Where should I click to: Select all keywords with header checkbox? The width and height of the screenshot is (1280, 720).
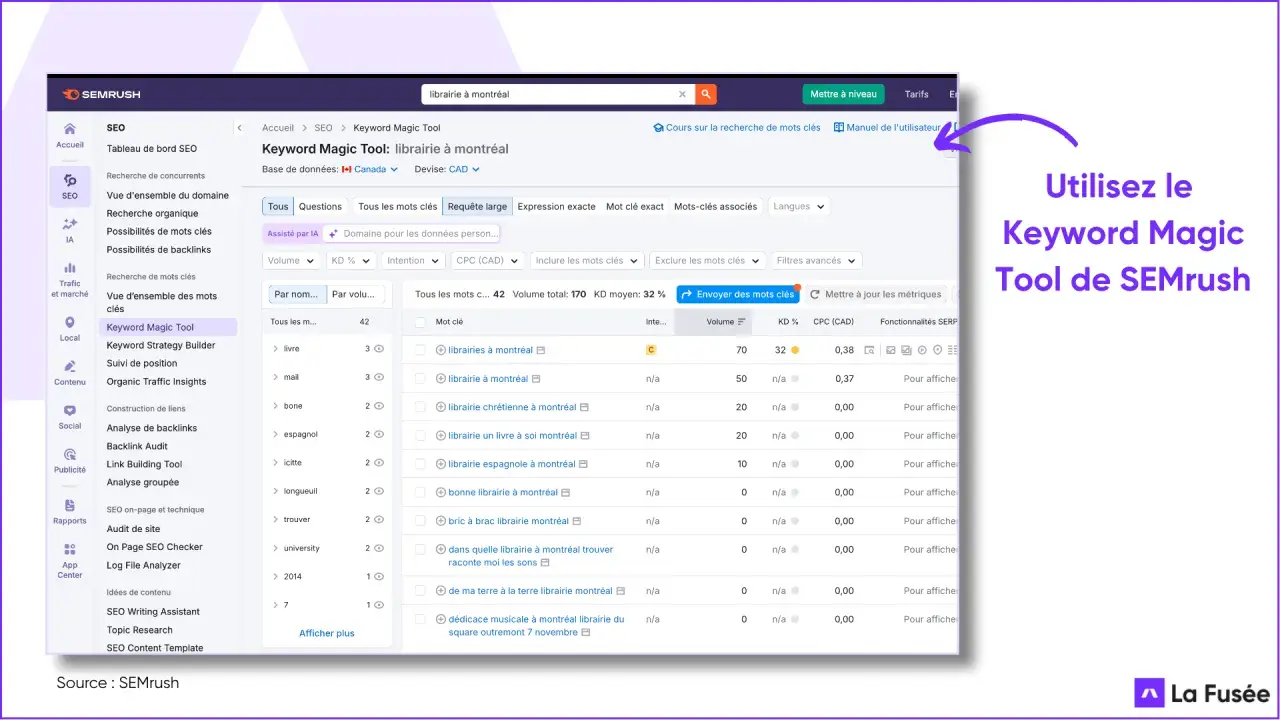click(420, 322)
